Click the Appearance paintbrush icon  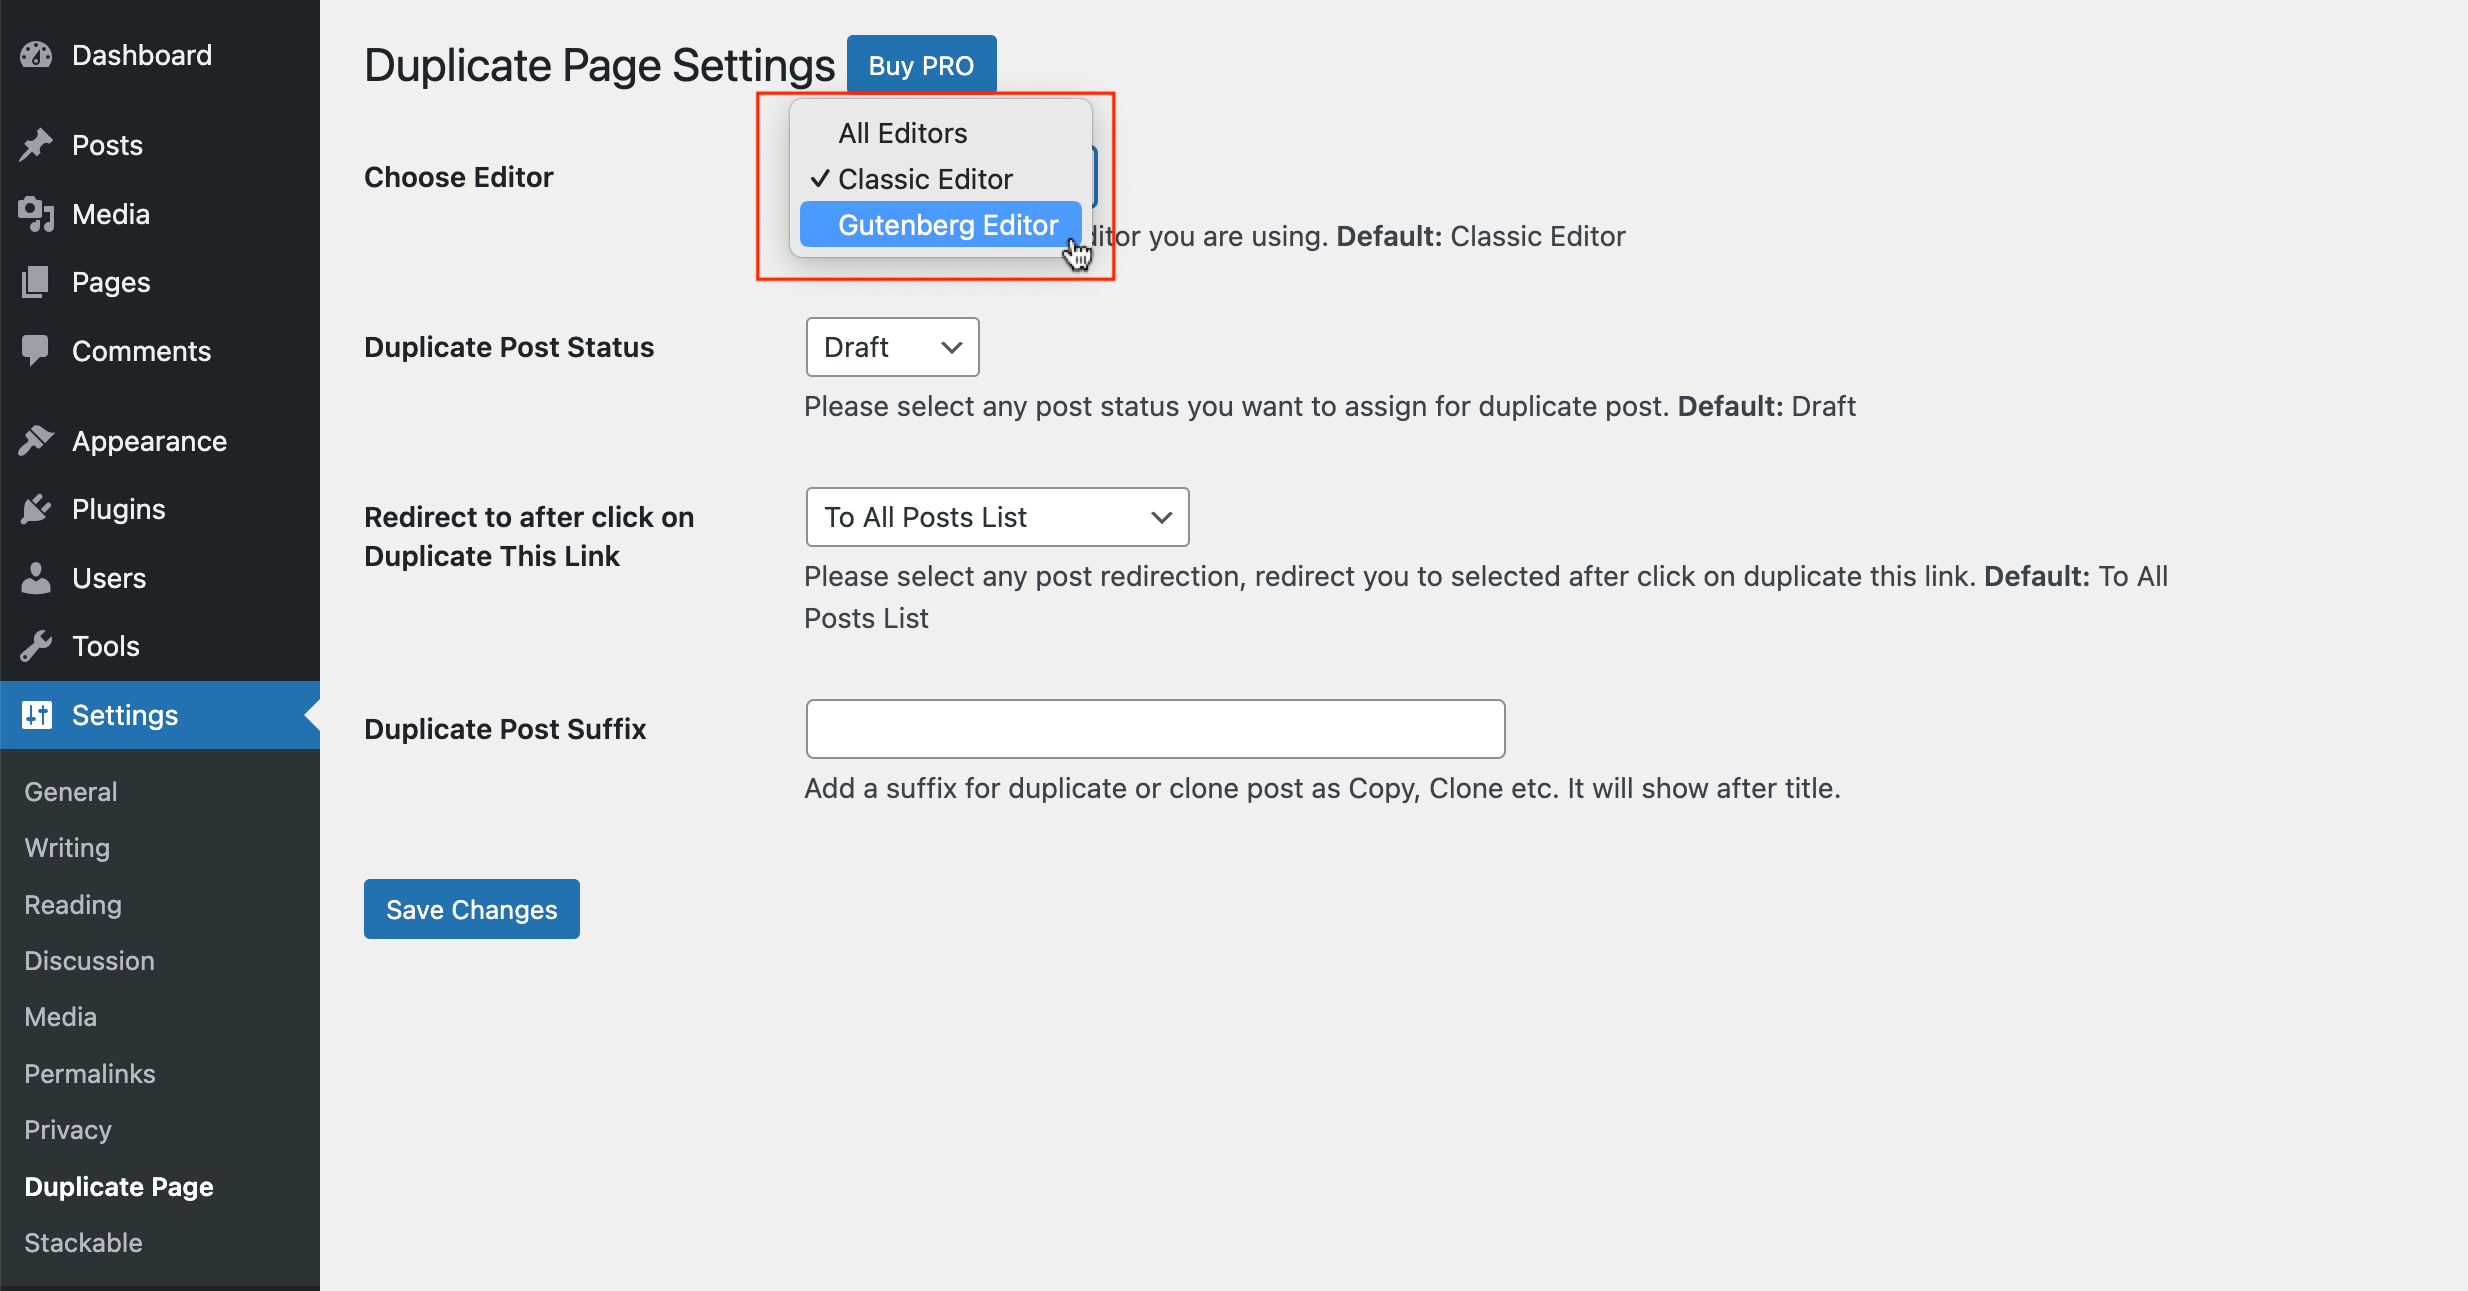point(36,440)
